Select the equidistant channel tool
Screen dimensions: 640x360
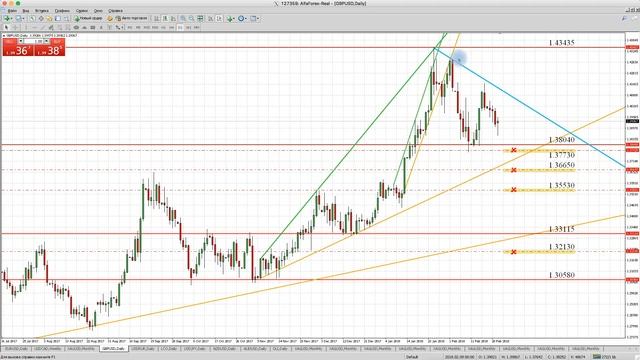pyautogui.click(x=51, y=27)
